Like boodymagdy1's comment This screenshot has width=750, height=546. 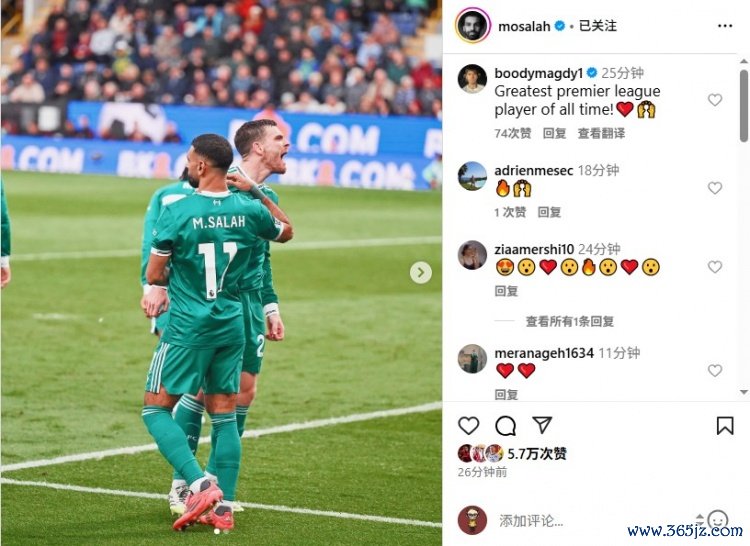(715, 99)
